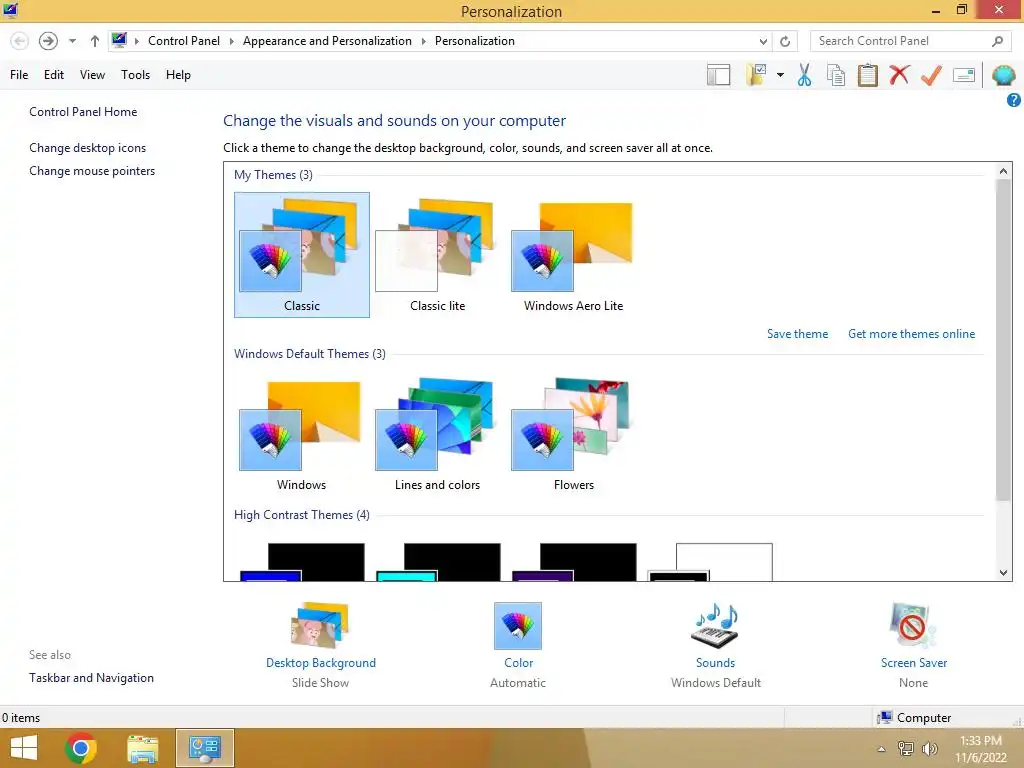
Task: Go back with the Back arrow
Action: click(x=20, y=41)
